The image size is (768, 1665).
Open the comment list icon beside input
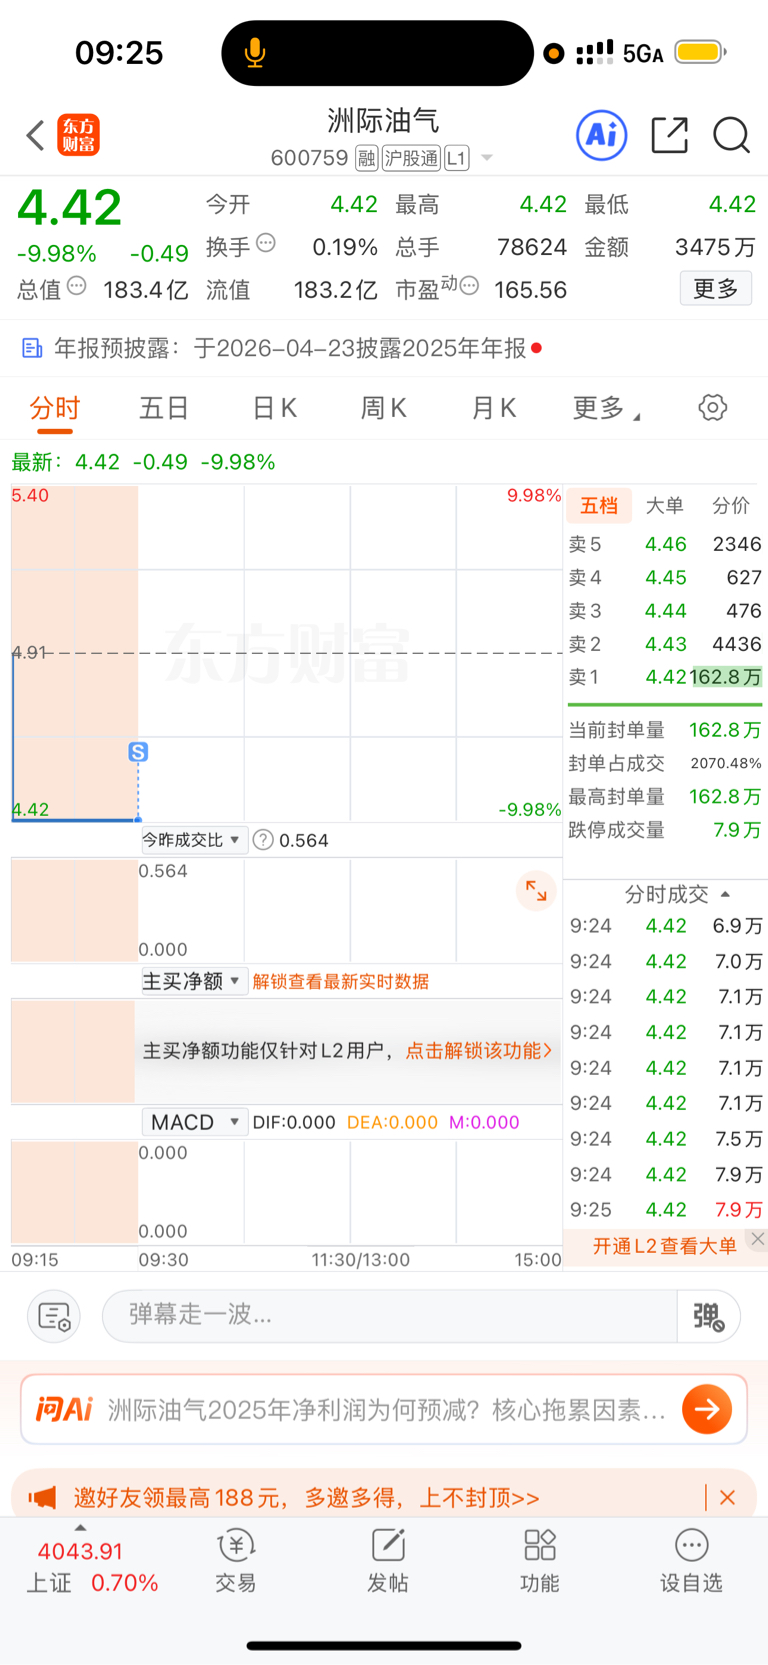tap(53, 1316)
